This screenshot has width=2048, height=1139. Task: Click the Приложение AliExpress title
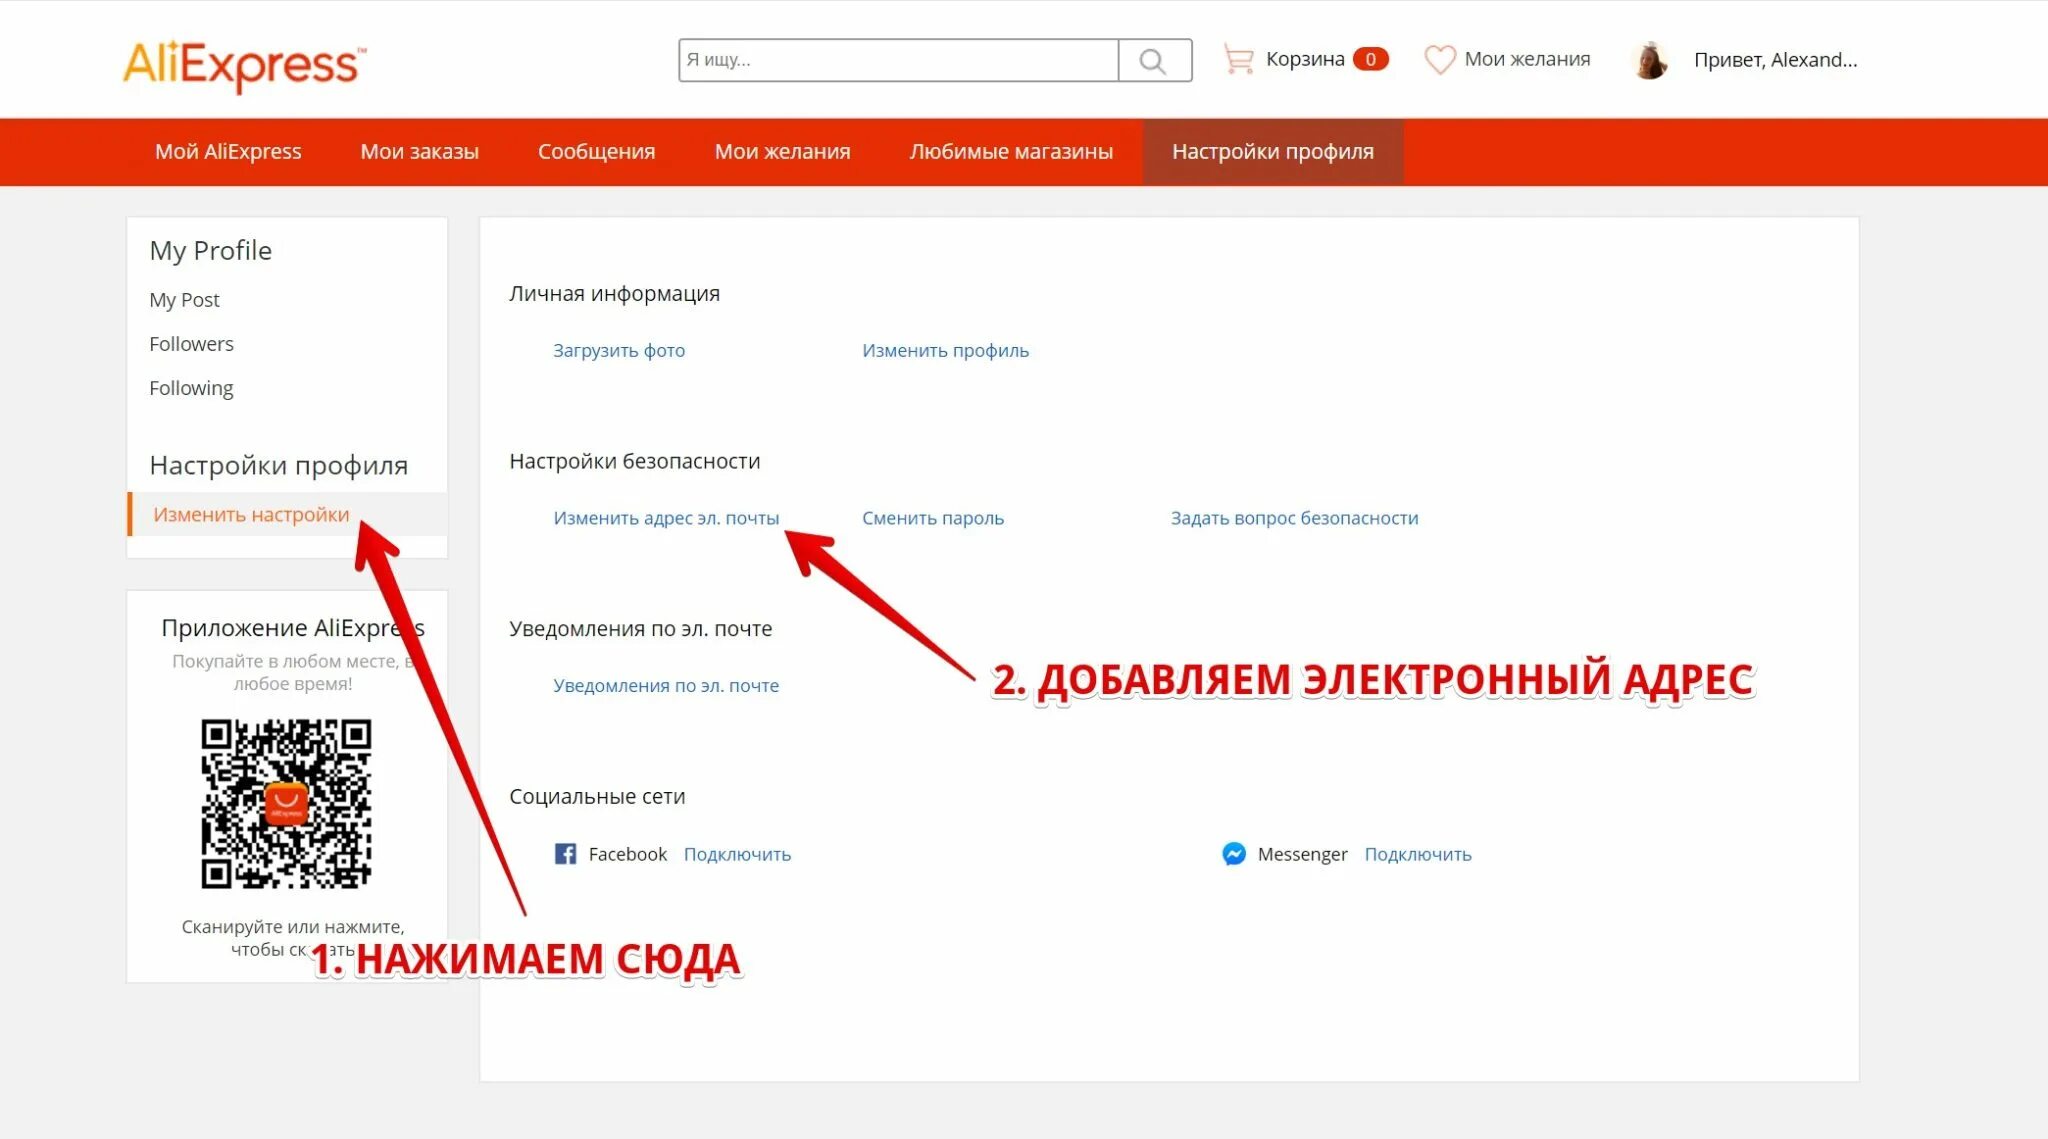pyautogui.click(x=292, y=627)
